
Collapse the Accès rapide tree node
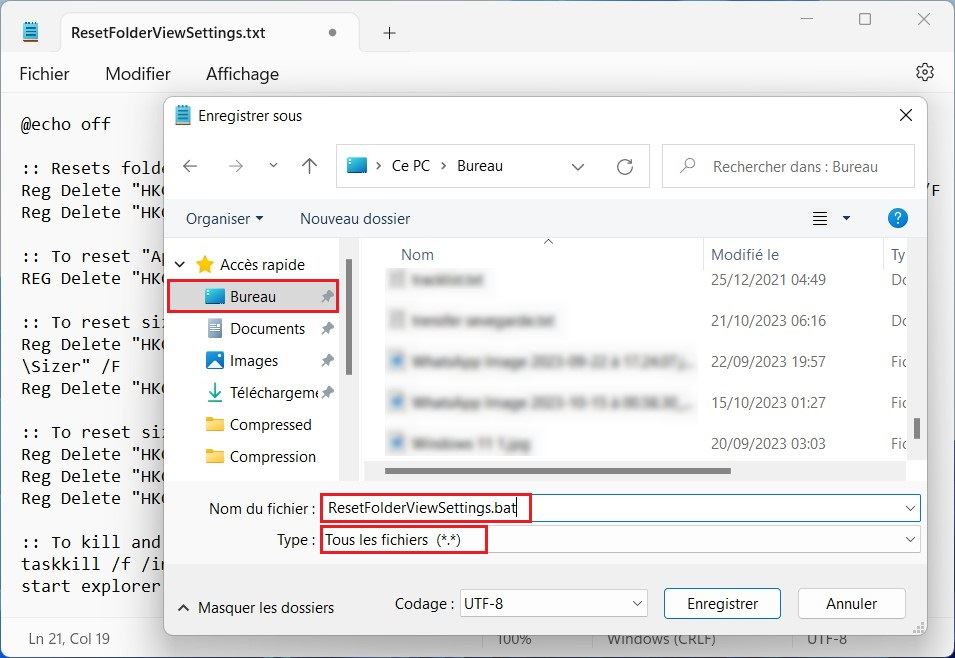(x=180, y=265)
